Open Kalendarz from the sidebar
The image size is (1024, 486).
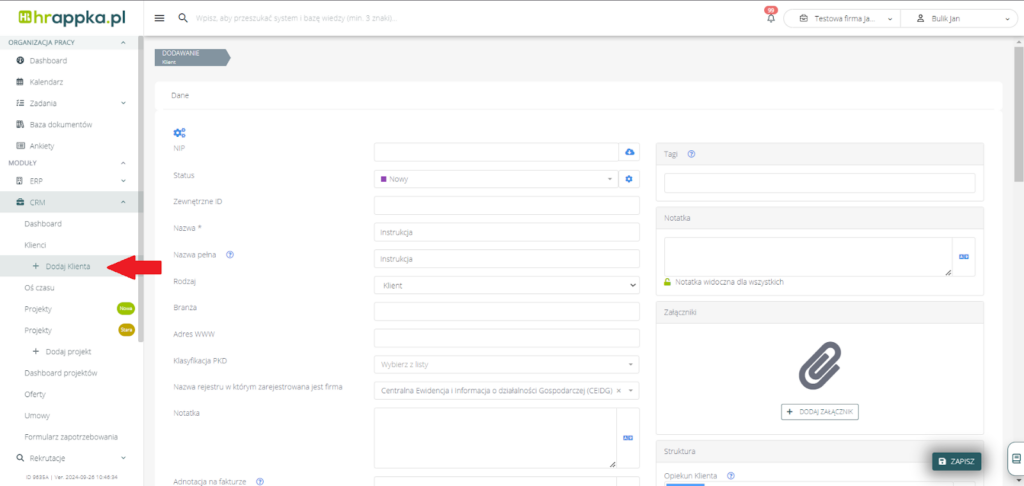click(47, 81)
